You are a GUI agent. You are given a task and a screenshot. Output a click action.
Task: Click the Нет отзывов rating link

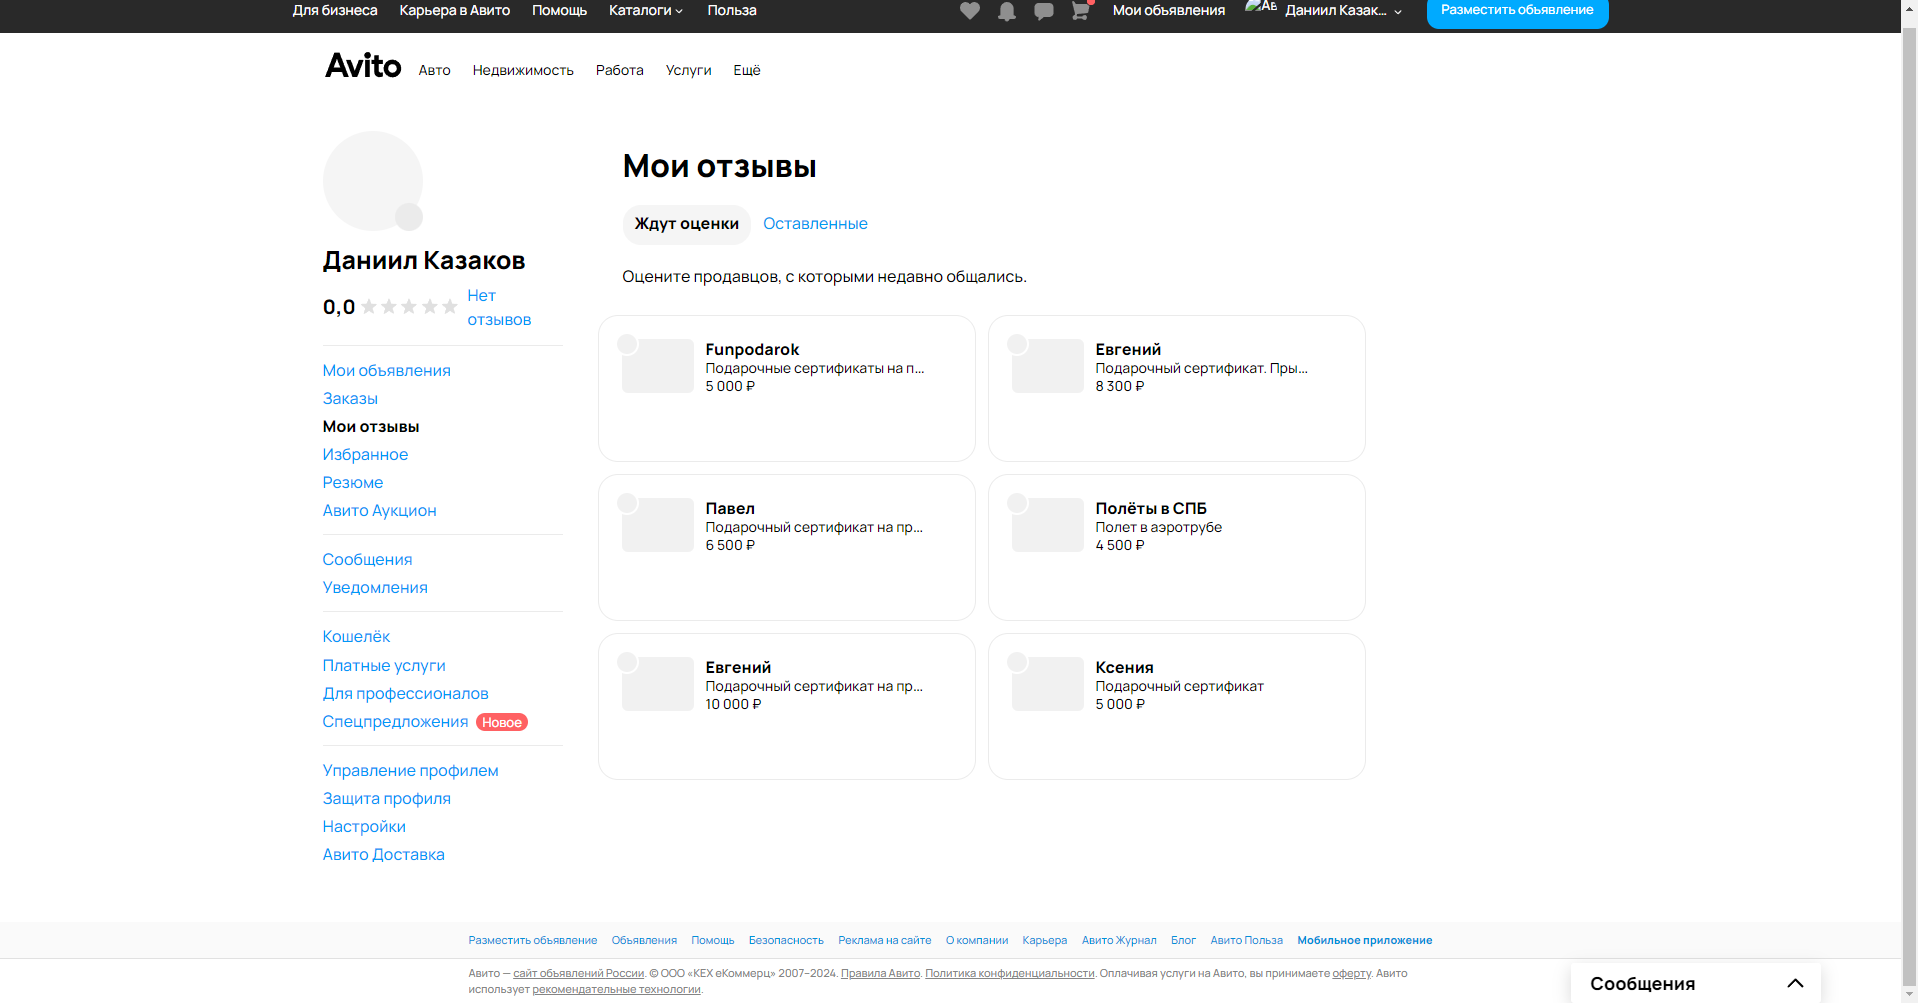[499, 308]
